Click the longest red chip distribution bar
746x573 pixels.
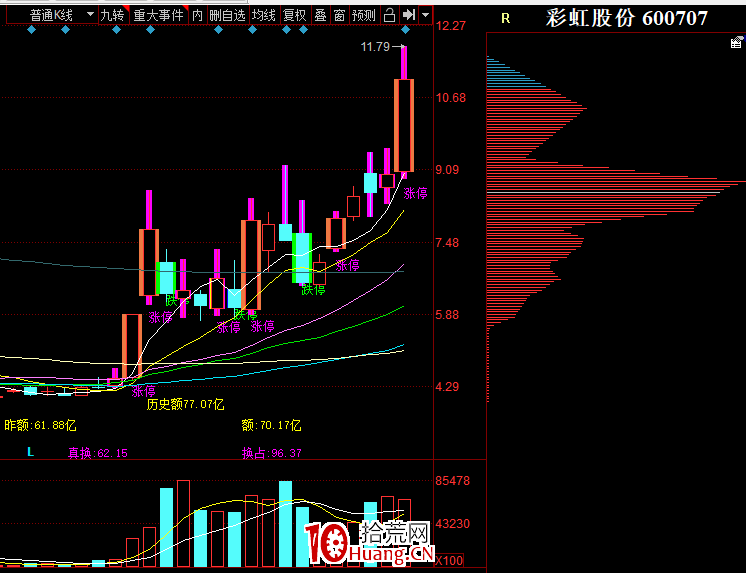[x=616, y=182]
